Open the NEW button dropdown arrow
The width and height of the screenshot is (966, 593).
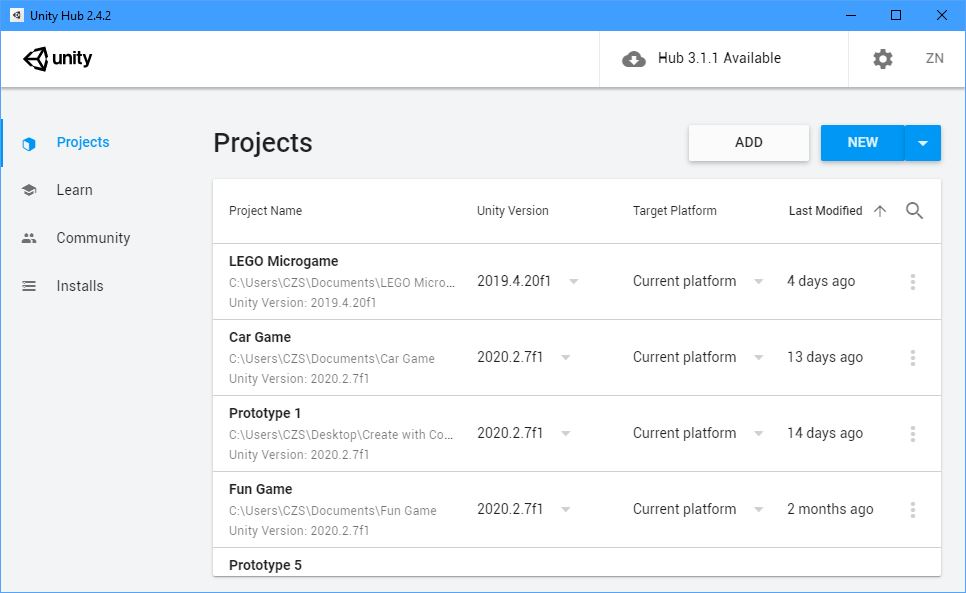tap(922, 143)
